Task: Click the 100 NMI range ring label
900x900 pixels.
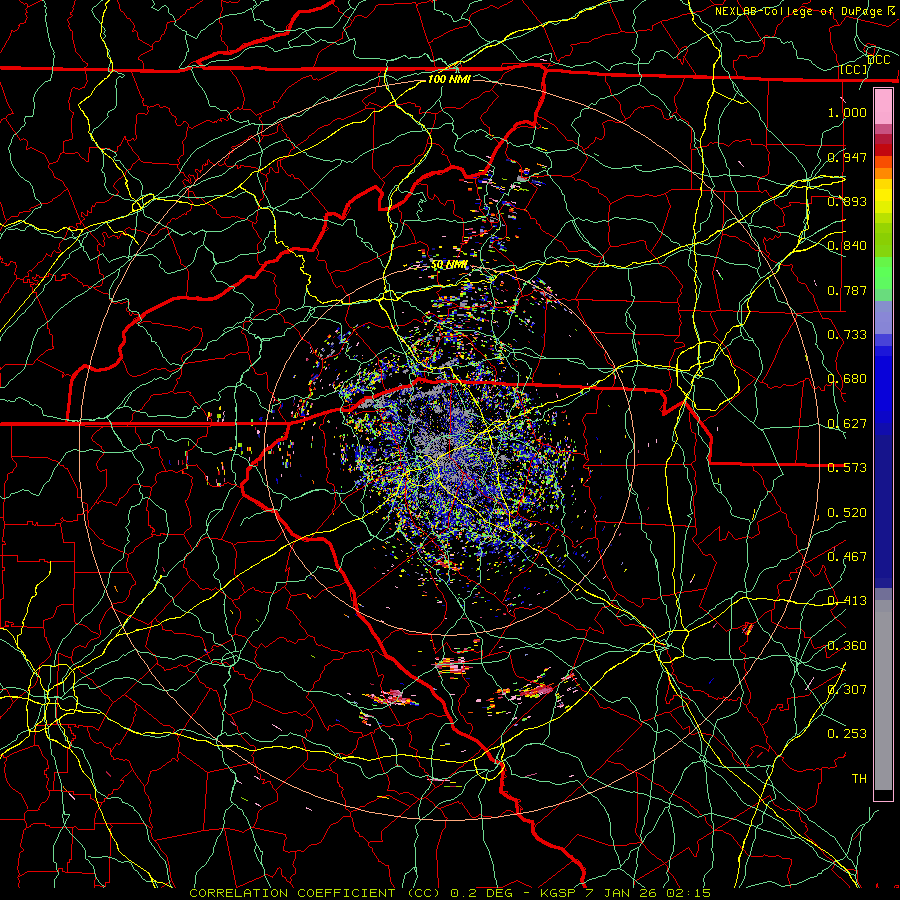Action: [449, 79]
